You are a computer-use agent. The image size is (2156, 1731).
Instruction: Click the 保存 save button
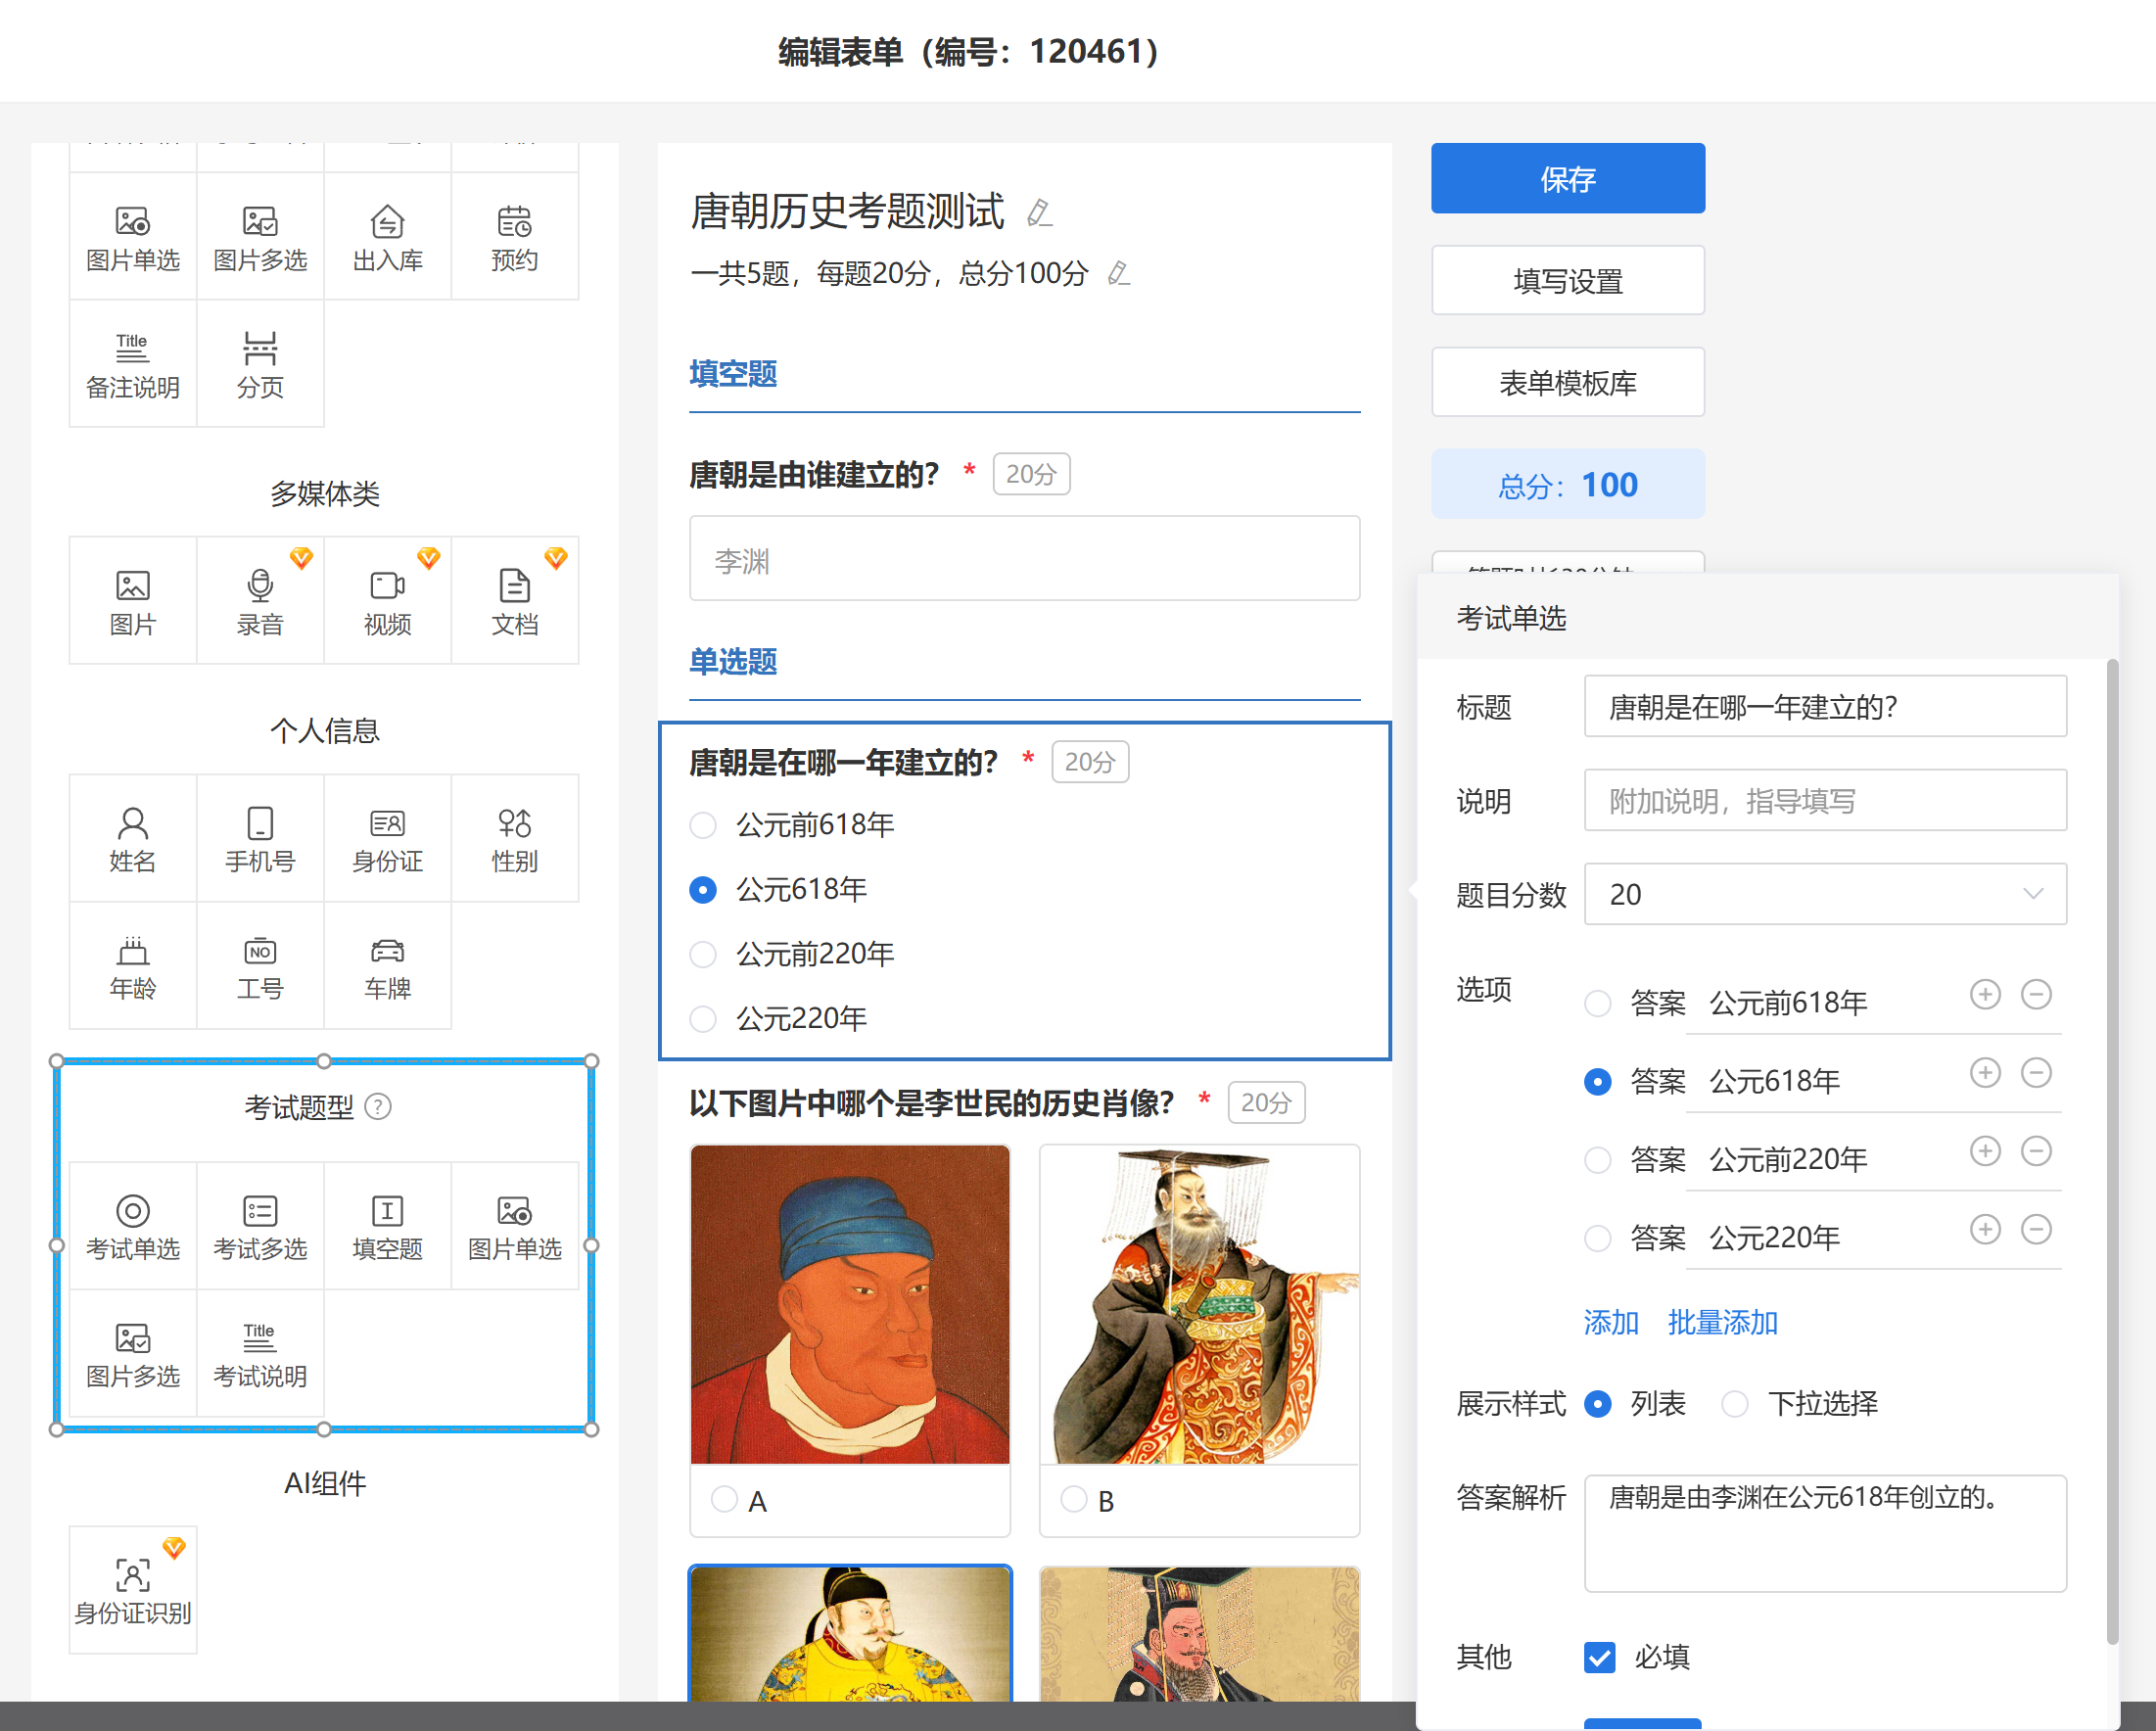[x=1566, y=178]
